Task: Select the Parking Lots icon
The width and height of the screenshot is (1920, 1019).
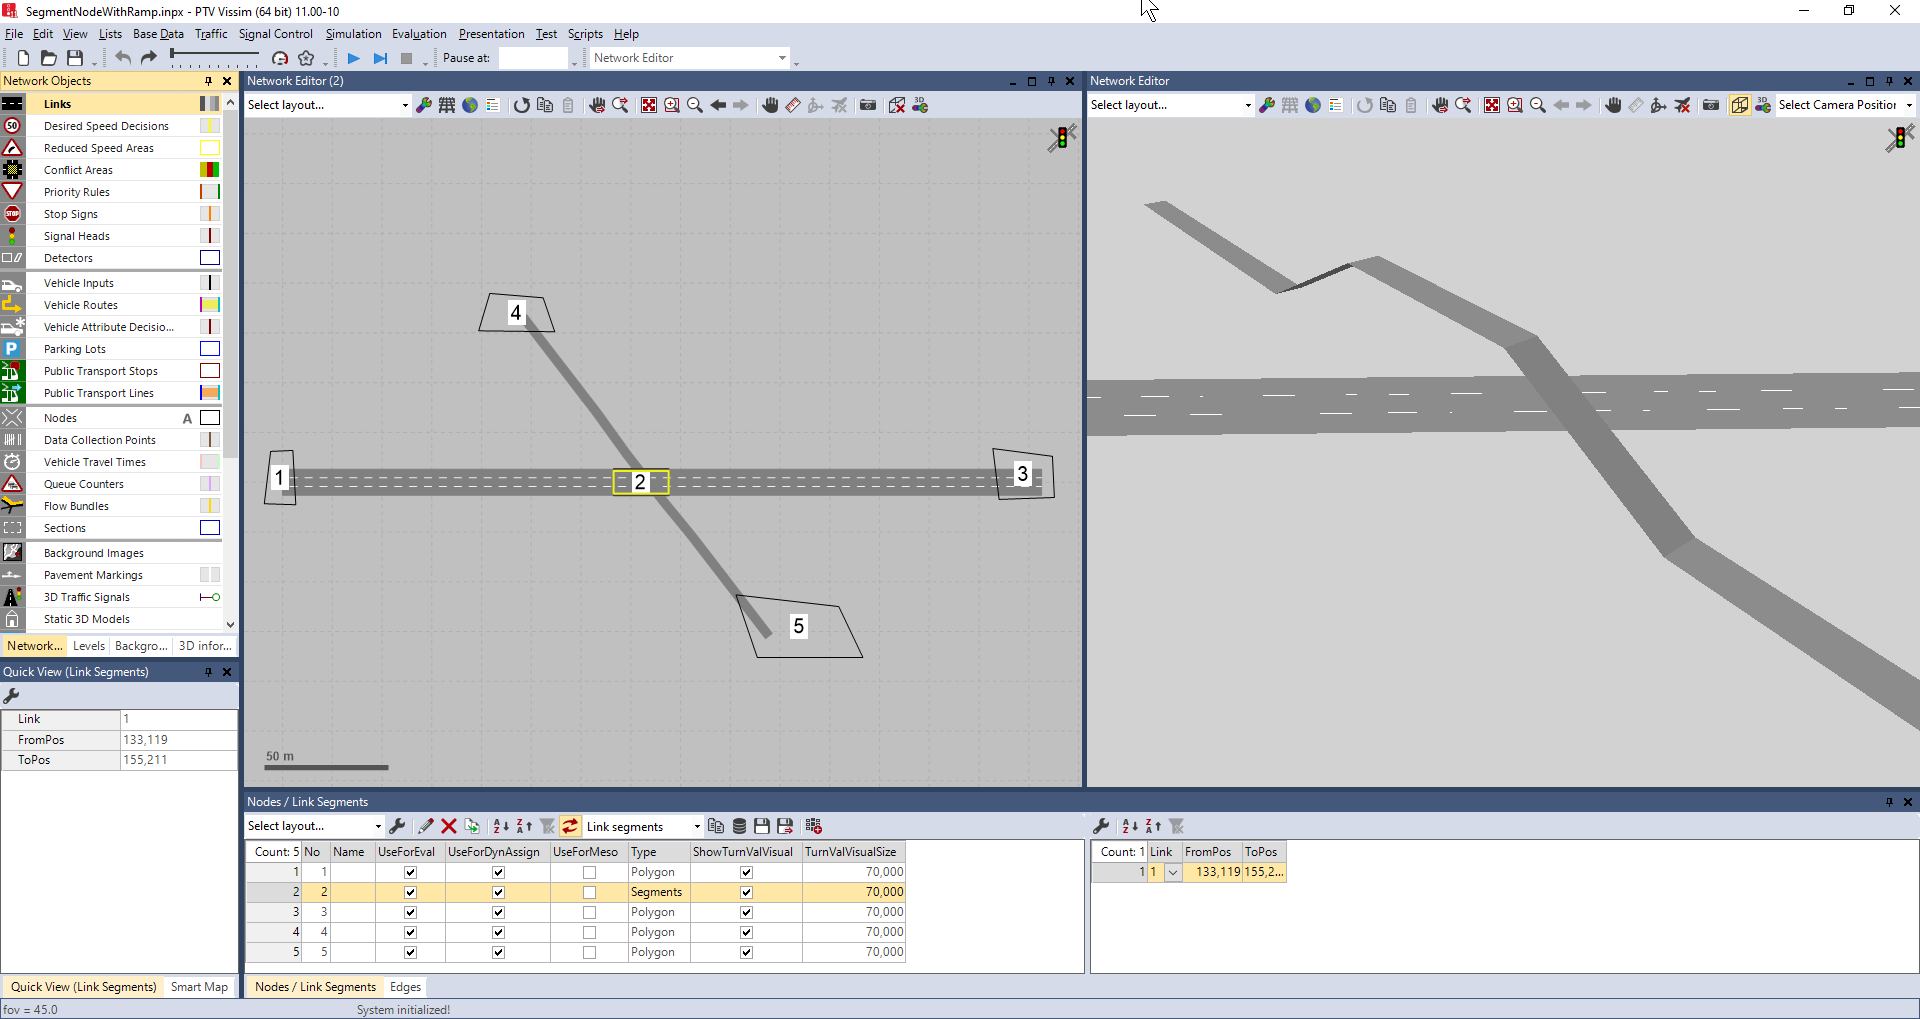Action: (12, 349)
